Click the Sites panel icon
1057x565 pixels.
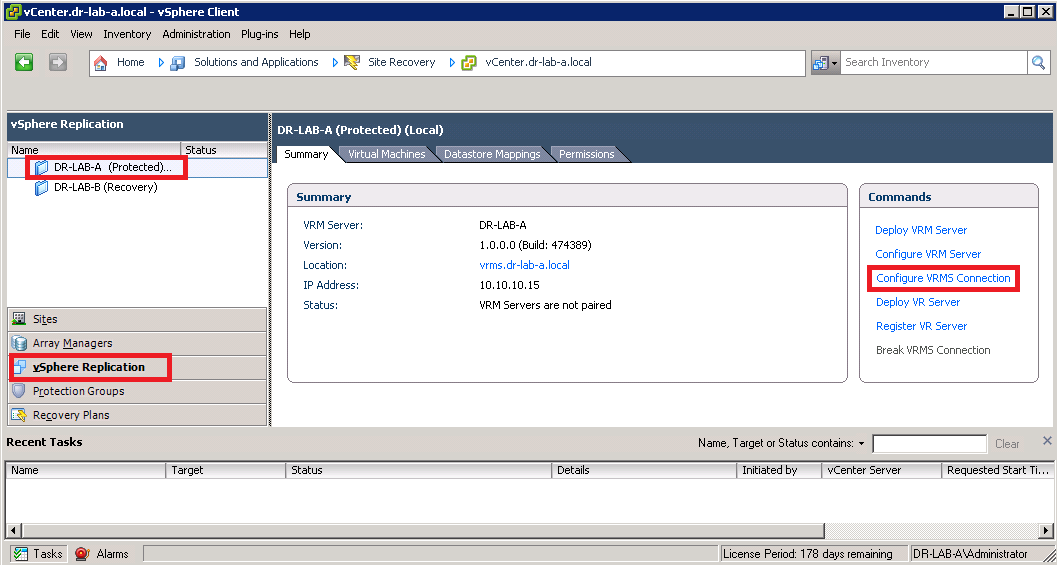(x=19, y=319)
